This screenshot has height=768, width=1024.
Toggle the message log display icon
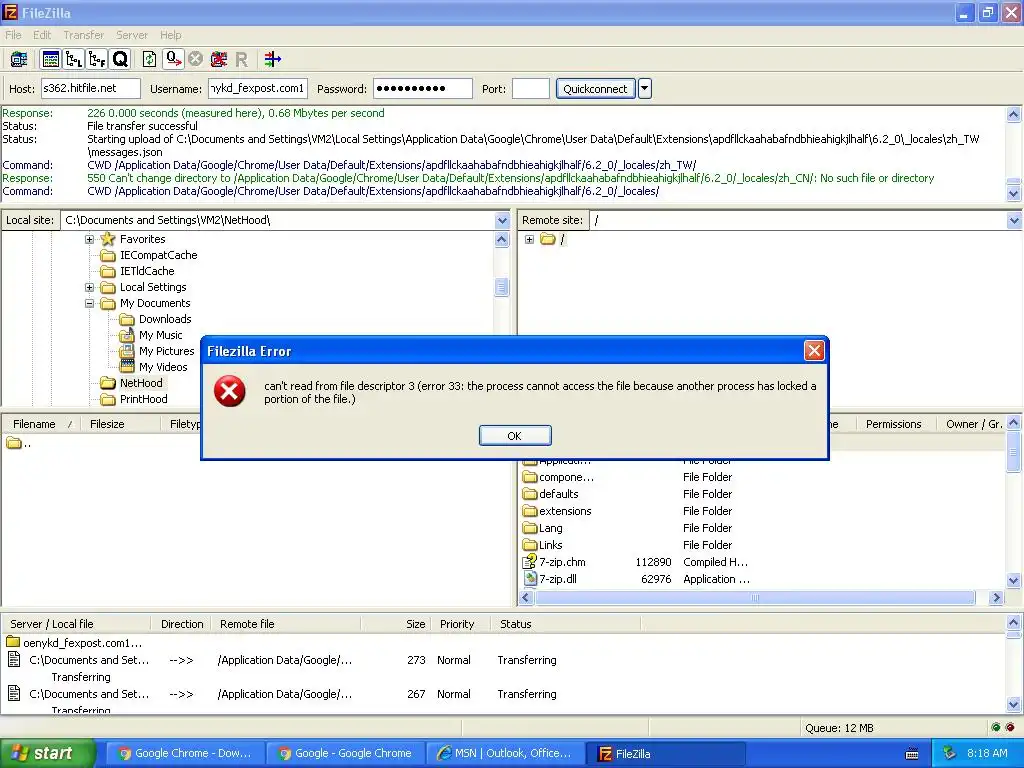click(x=50, y=59)
